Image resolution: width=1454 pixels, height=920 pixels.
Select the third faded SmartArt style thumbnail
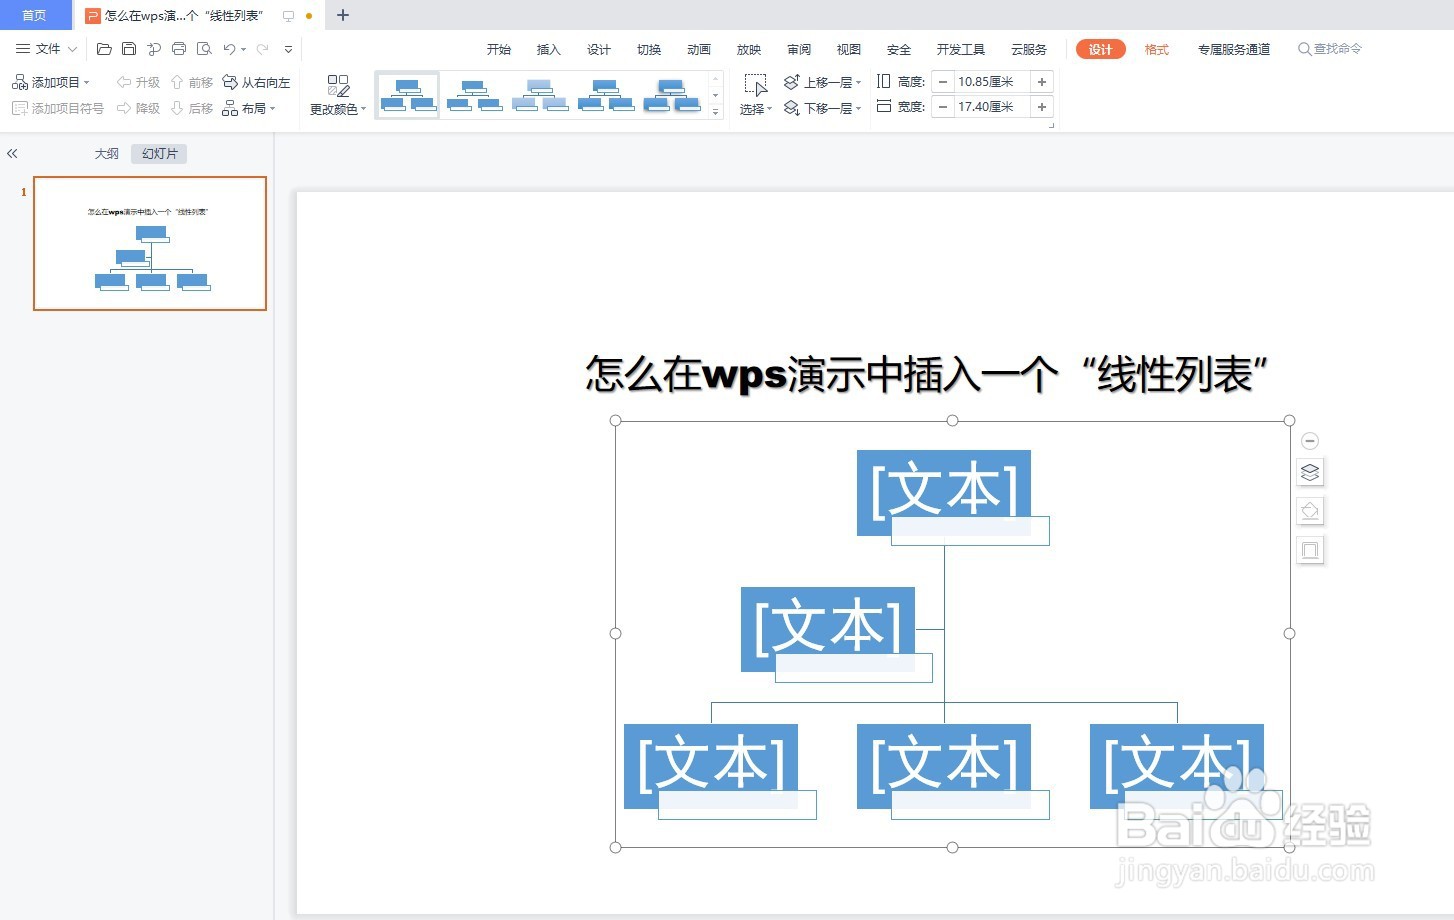[540, 95]
